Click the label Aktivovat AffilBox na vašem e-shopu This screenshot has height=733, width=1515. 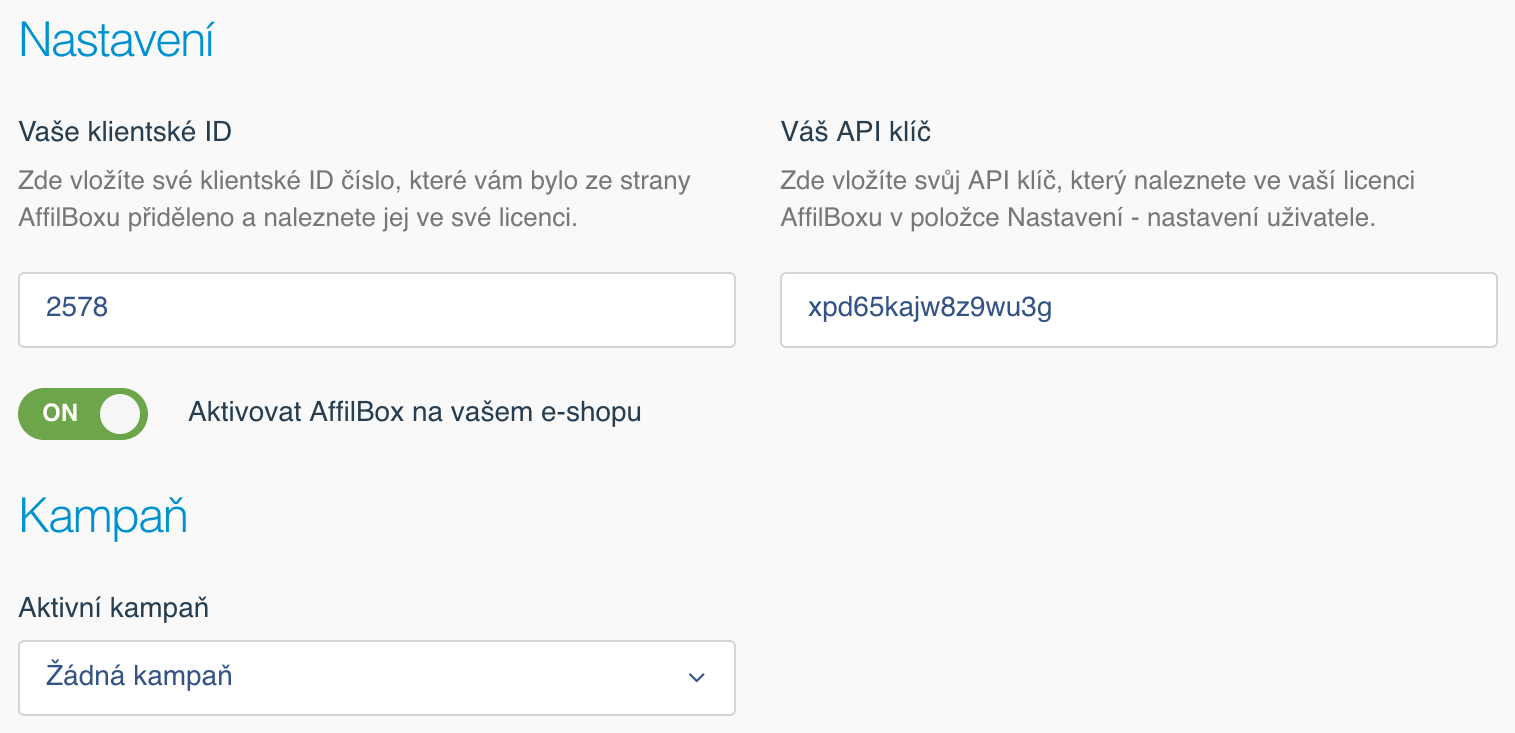[x=414, y=412]
